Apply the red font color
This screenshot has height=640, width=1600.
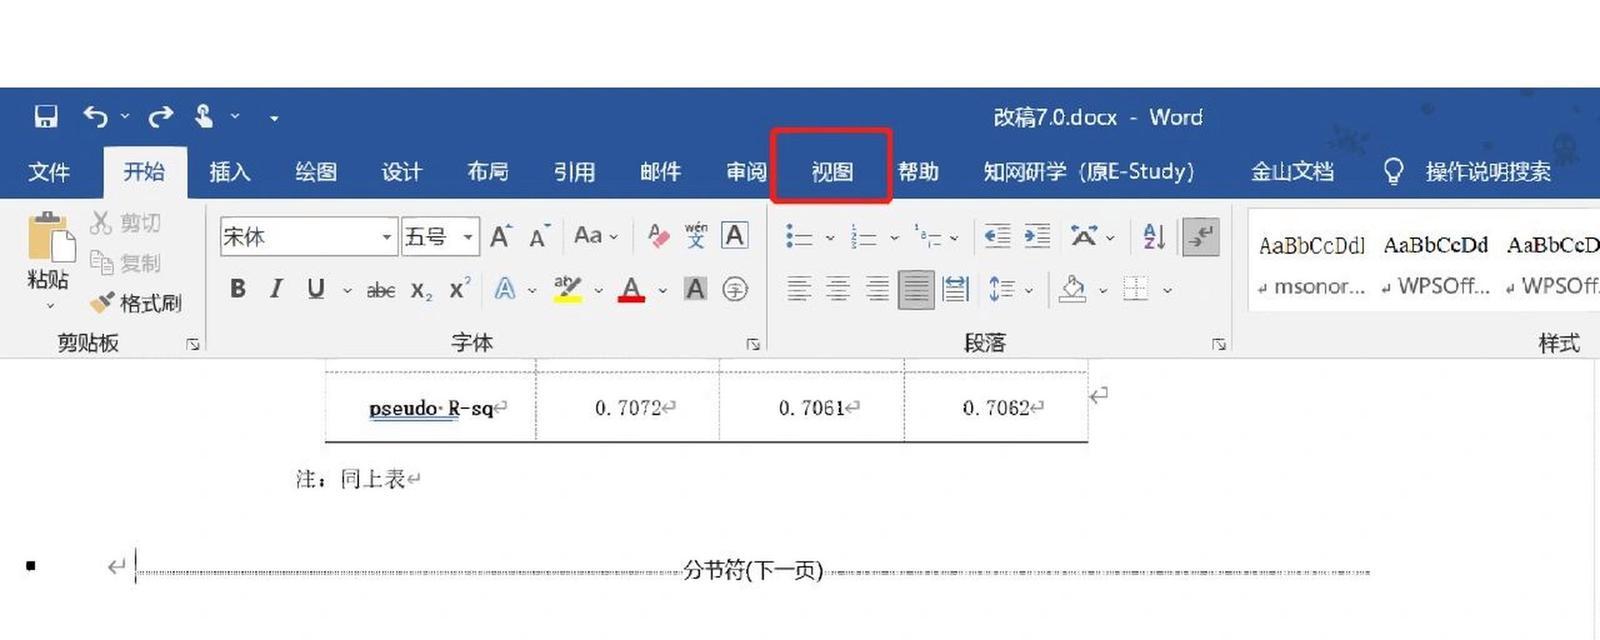631,289
